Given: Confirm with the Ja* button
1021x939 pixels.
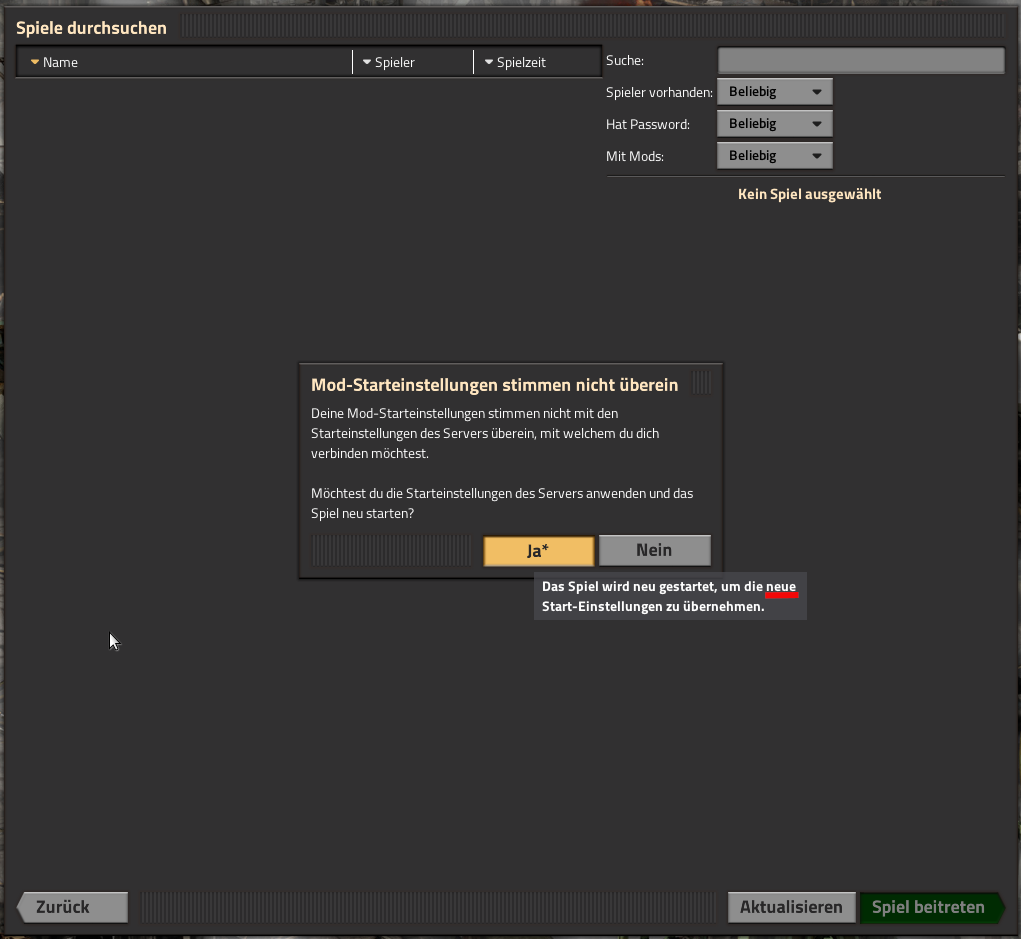Looking at the screenshot, I should click(x=538, y=551).
